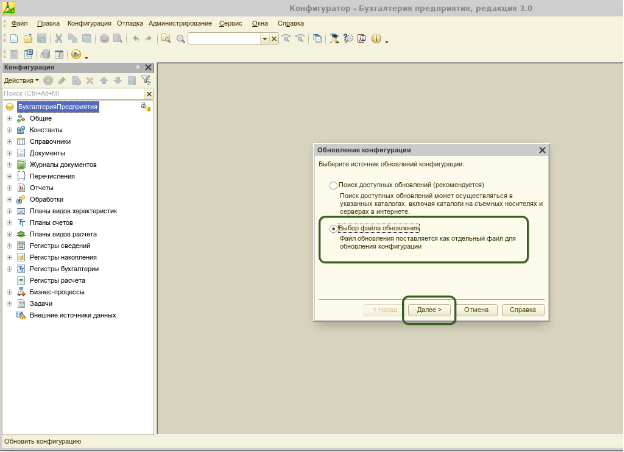Select Перечисления in the tree
This screenshot has width=624, height=452.
[52, 176]
